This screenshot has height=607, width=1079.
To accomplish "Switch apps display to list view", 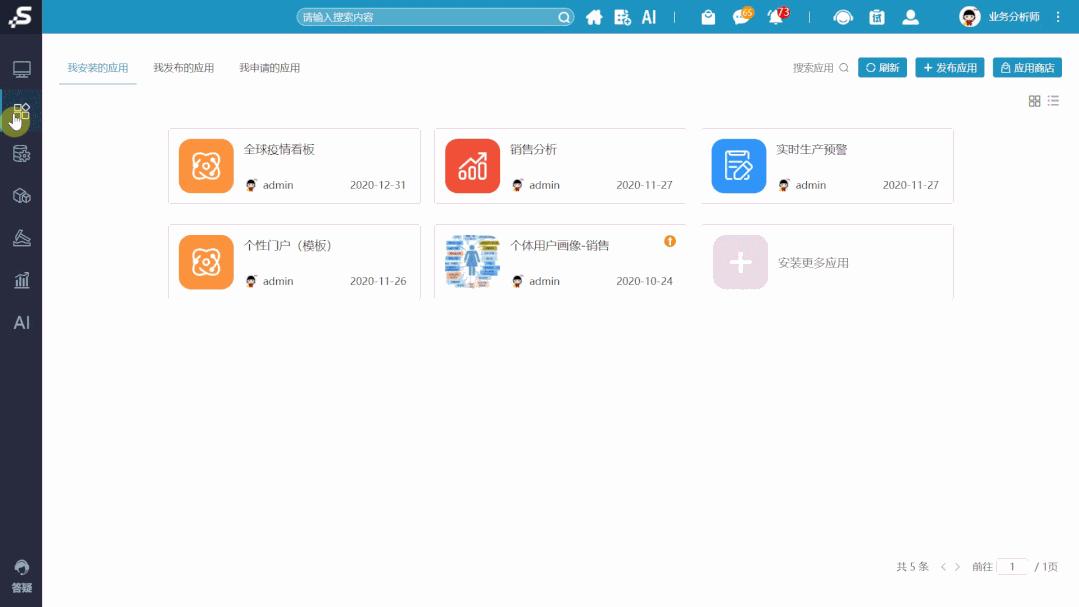I will click(x=1052, y=101).
